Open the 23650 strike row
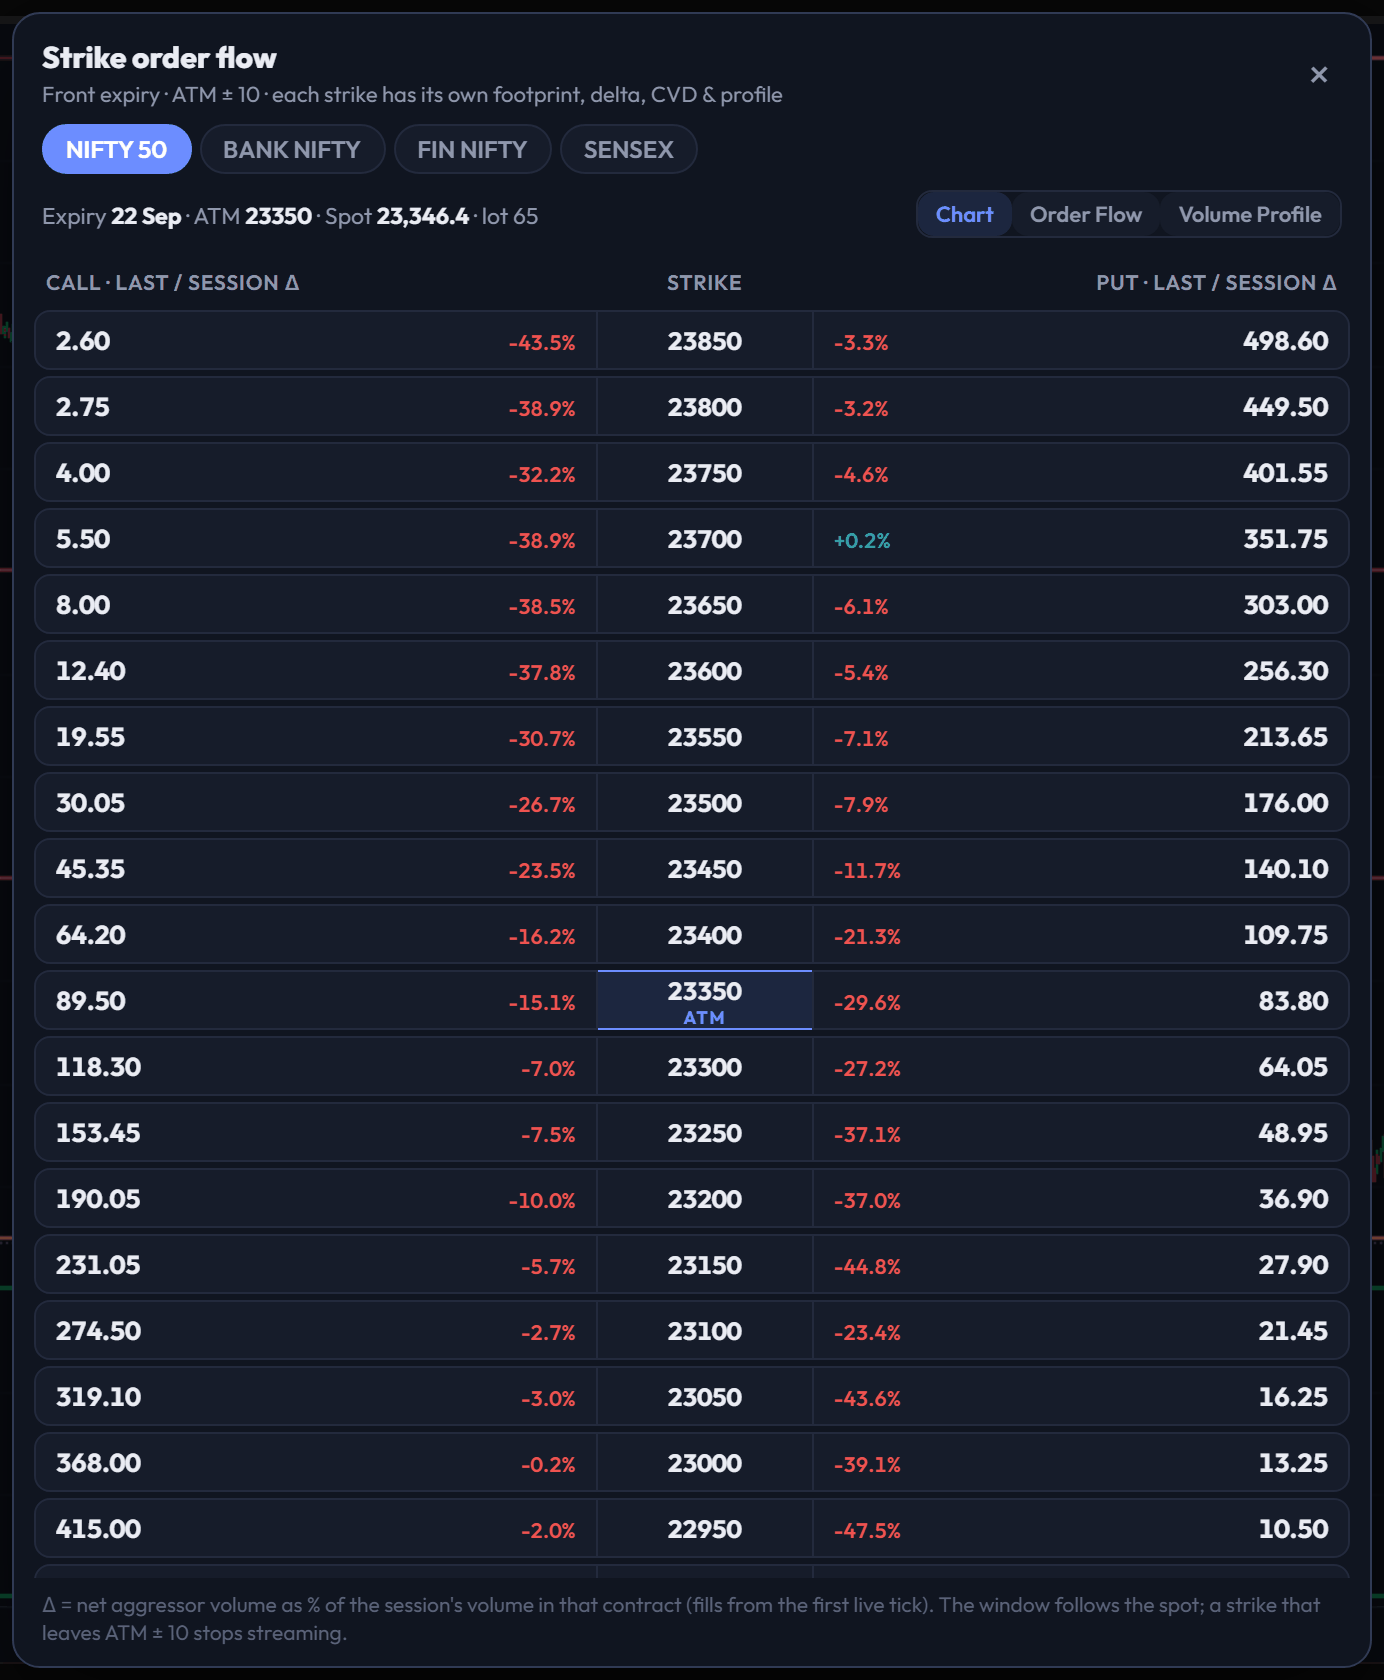 point(692,605)
